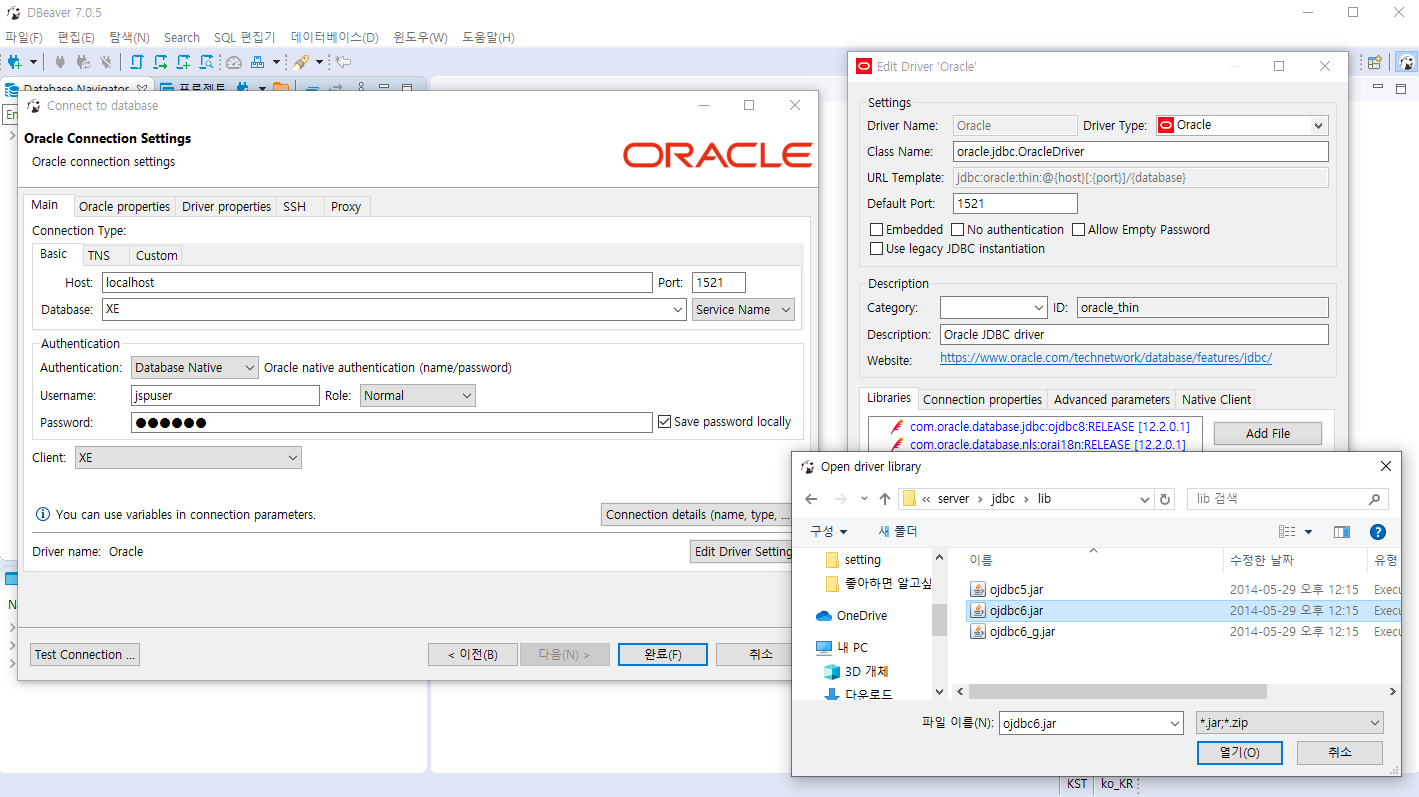Click 새 폴더 new folder button
The height and width of the screenshot is (797, 1419).
tap(898, 532)
